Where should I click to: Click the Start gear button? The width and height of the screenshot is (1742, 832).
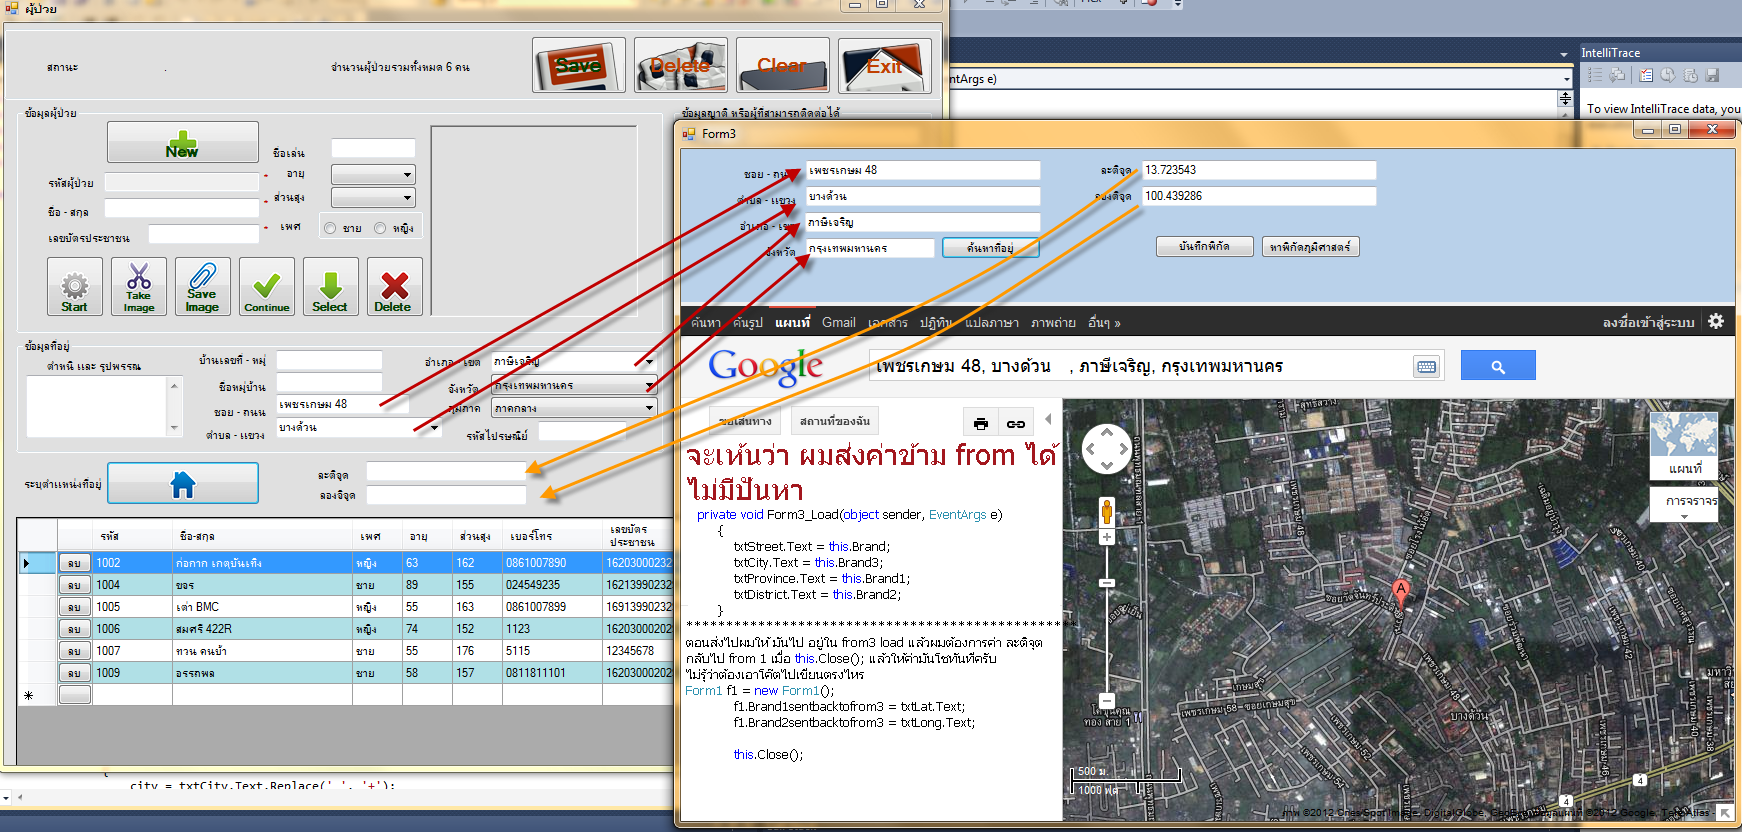point(75,287)
